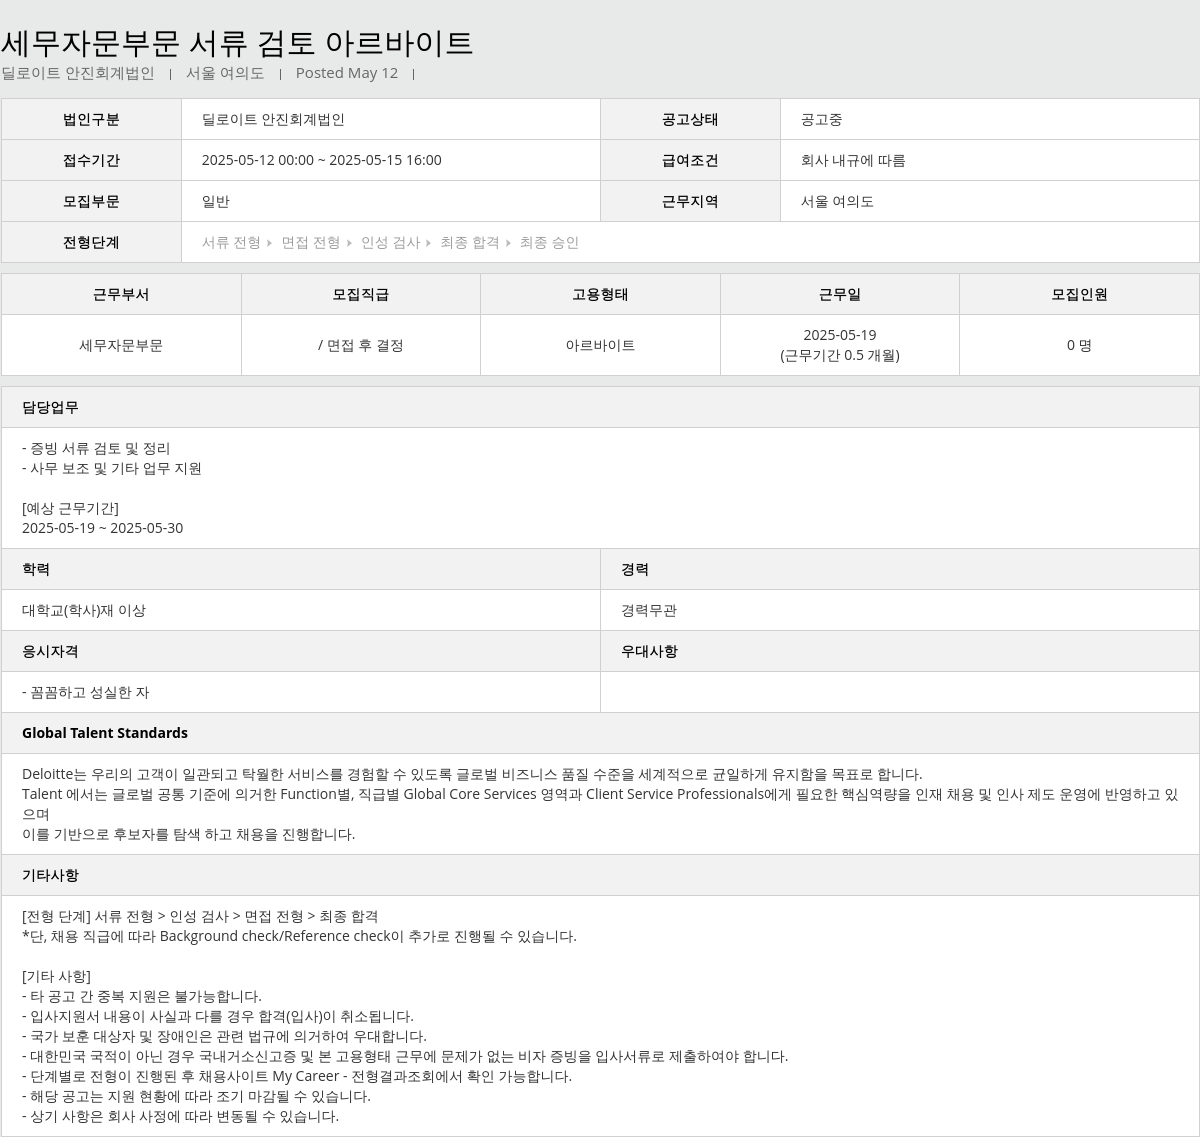Click the paragraph starting with Deloitte는 우리의 고객이
This screenshot has width=1200, height=1137.
(x=600, y=804)
